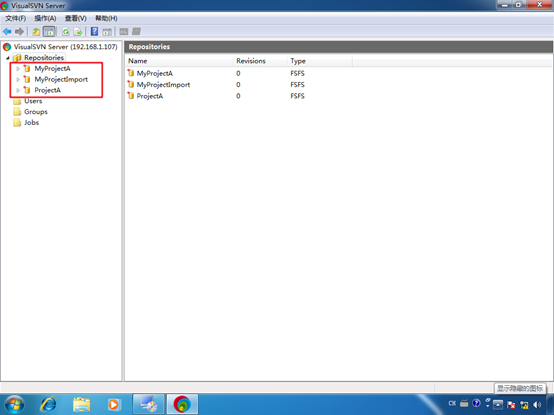Open the Jobs folder in tree

[x=31, y=123]
